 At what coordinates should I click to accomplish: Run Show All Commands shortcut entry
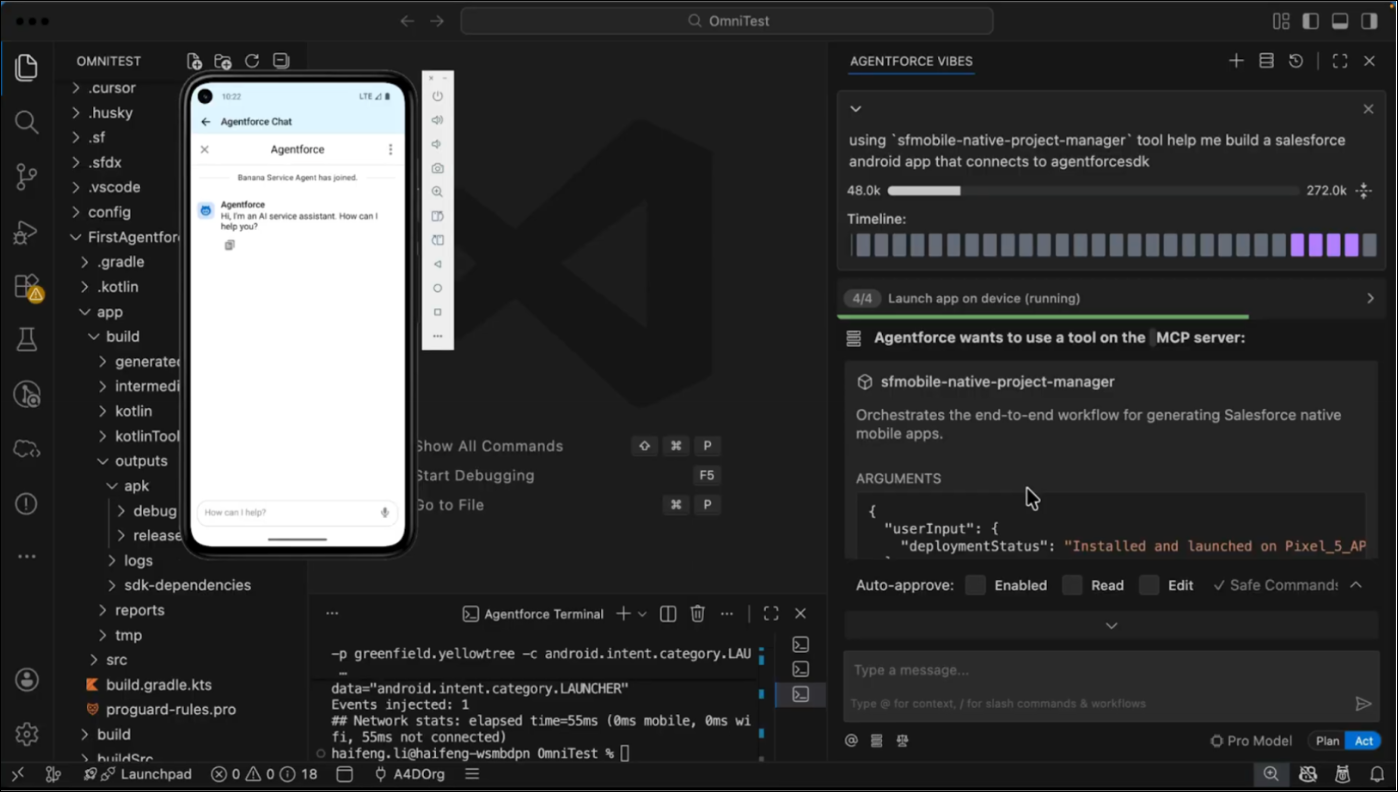click(489, 446)
